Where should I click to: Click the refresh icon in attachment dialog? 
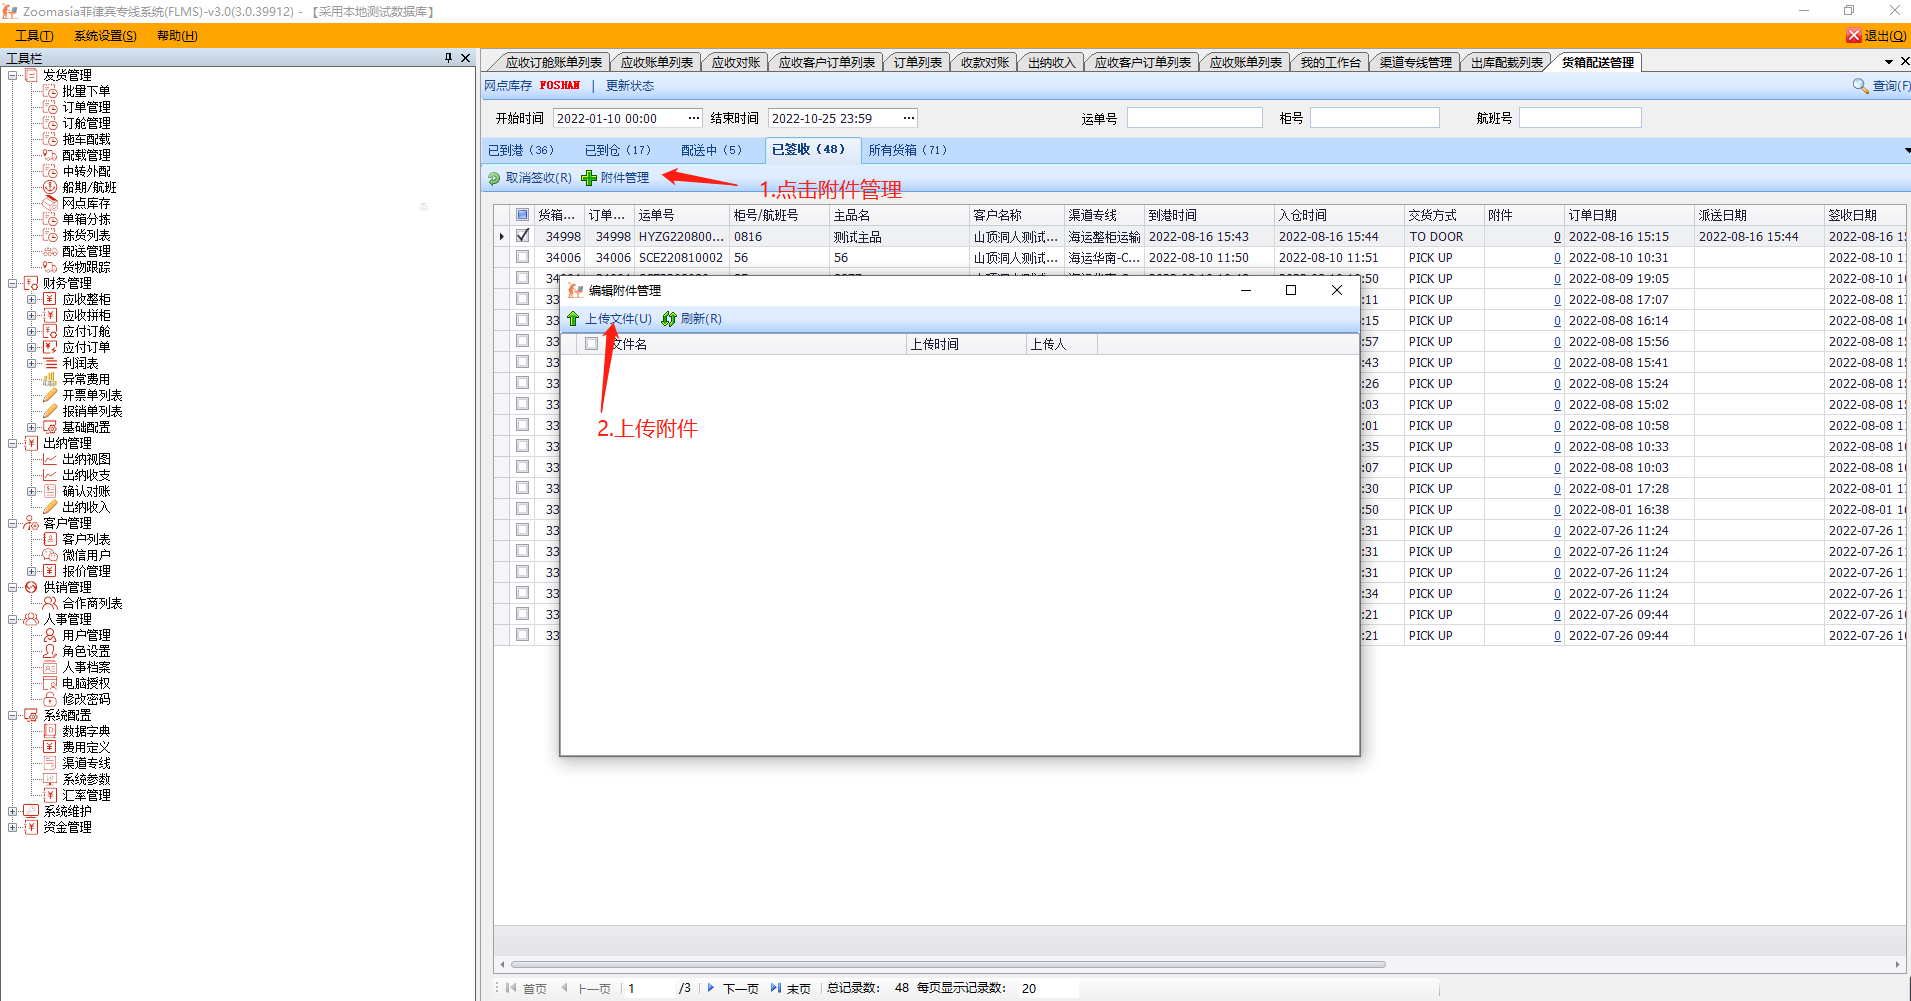pos(669,319)
